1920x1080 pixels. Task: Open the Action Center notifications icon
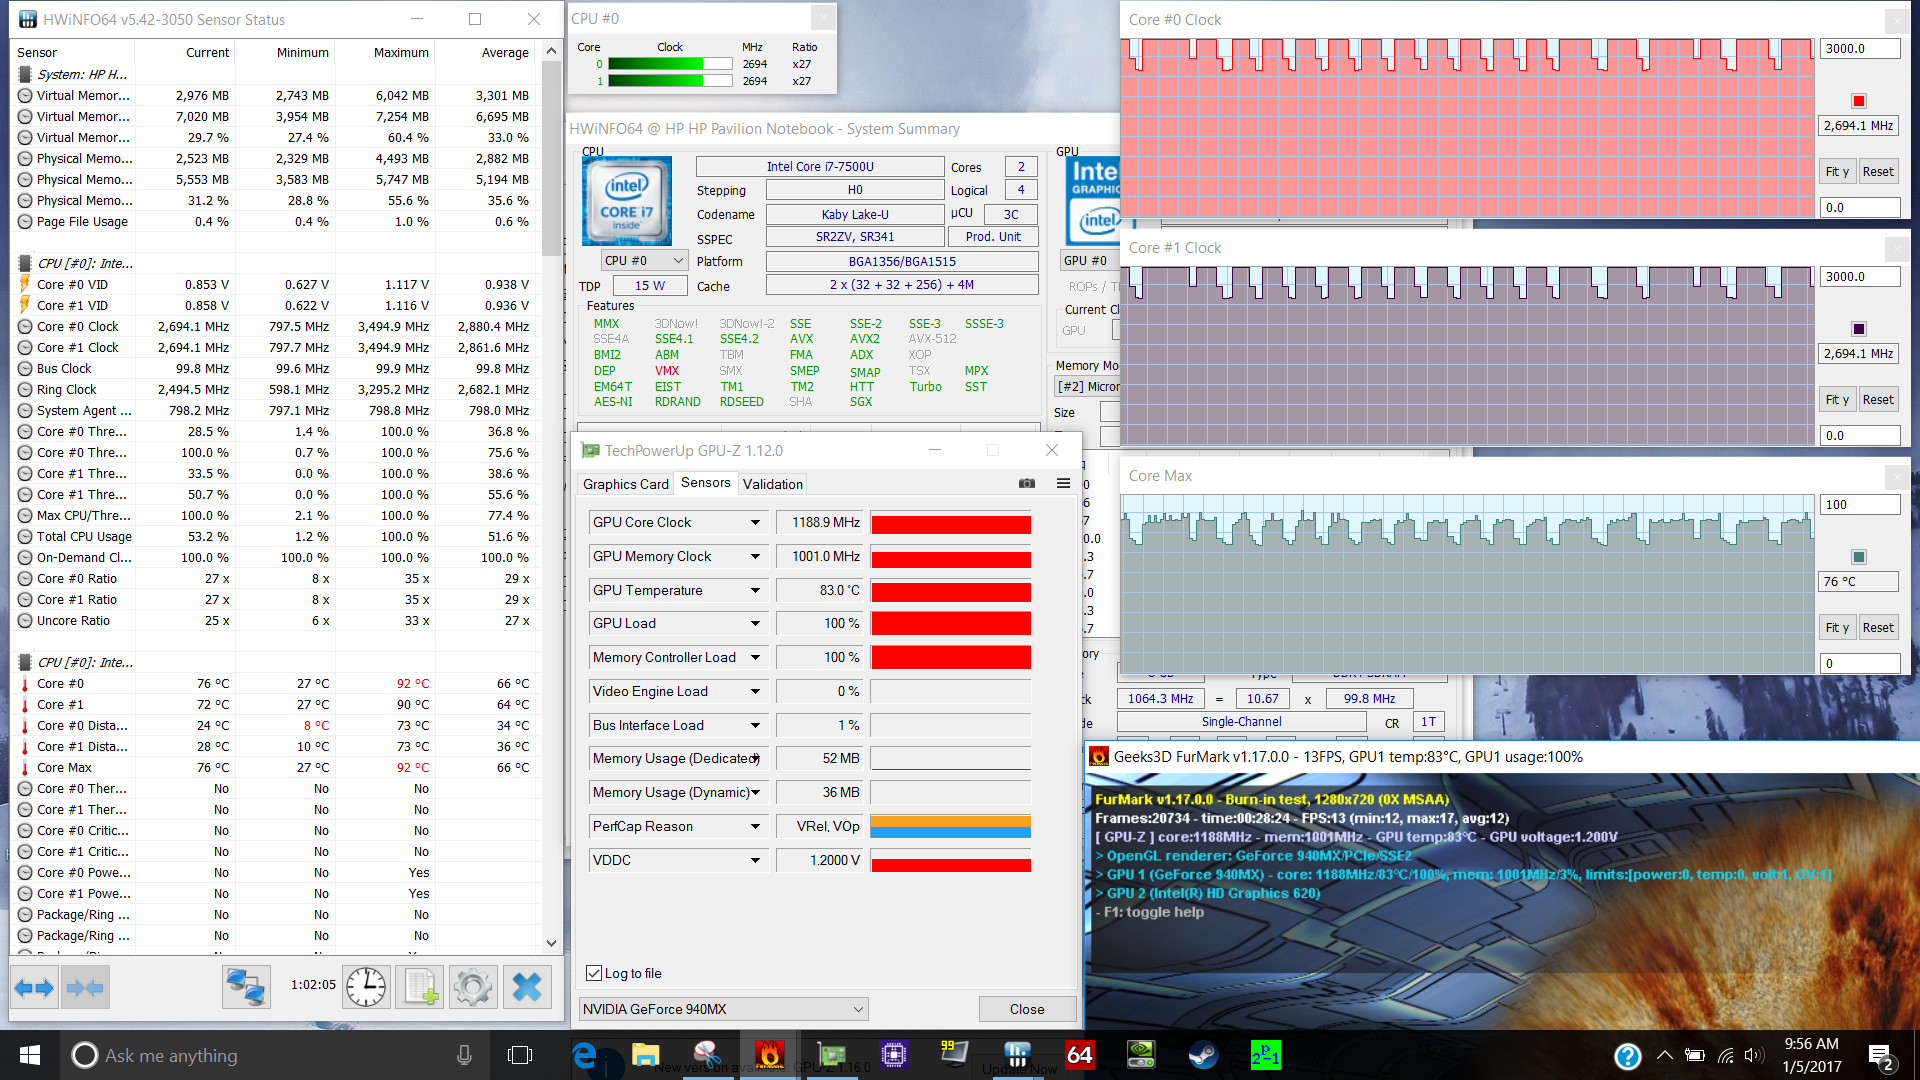click(1880, 1057)
